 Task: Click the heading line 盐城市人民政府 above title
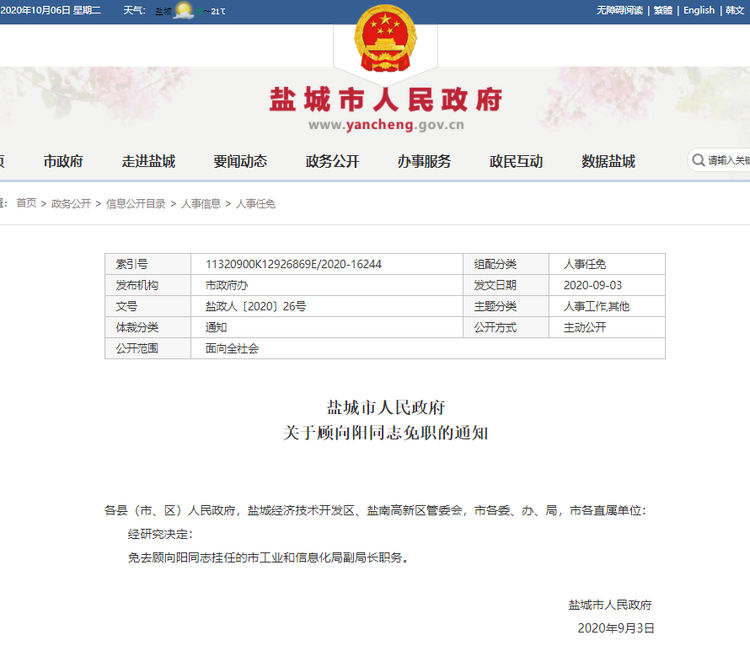tap(386, 407)
